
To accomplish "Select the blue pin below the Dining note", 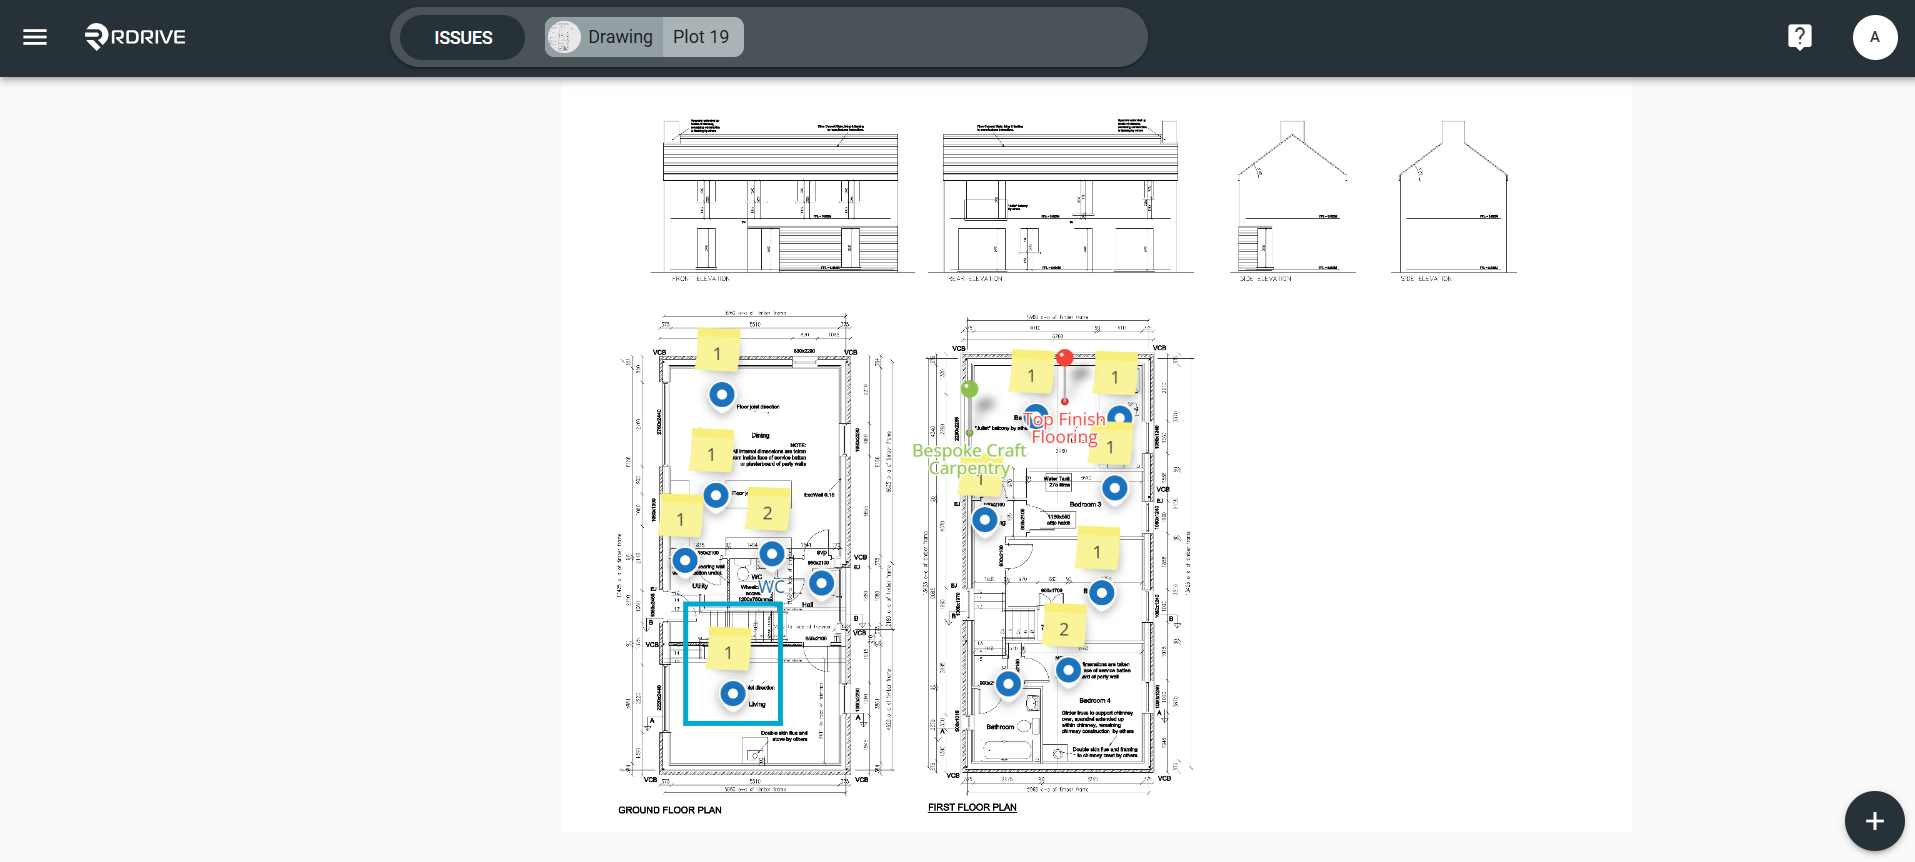I will pyautogui.click(x=716, y=495).
